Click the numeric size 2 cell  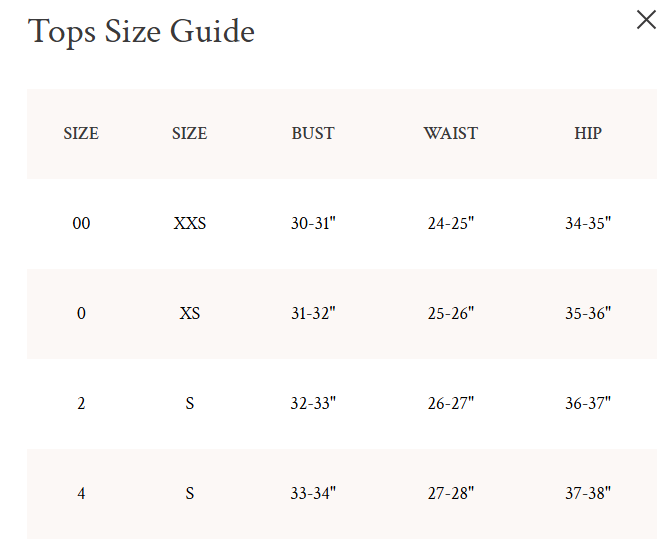click(x=81, y=404)
